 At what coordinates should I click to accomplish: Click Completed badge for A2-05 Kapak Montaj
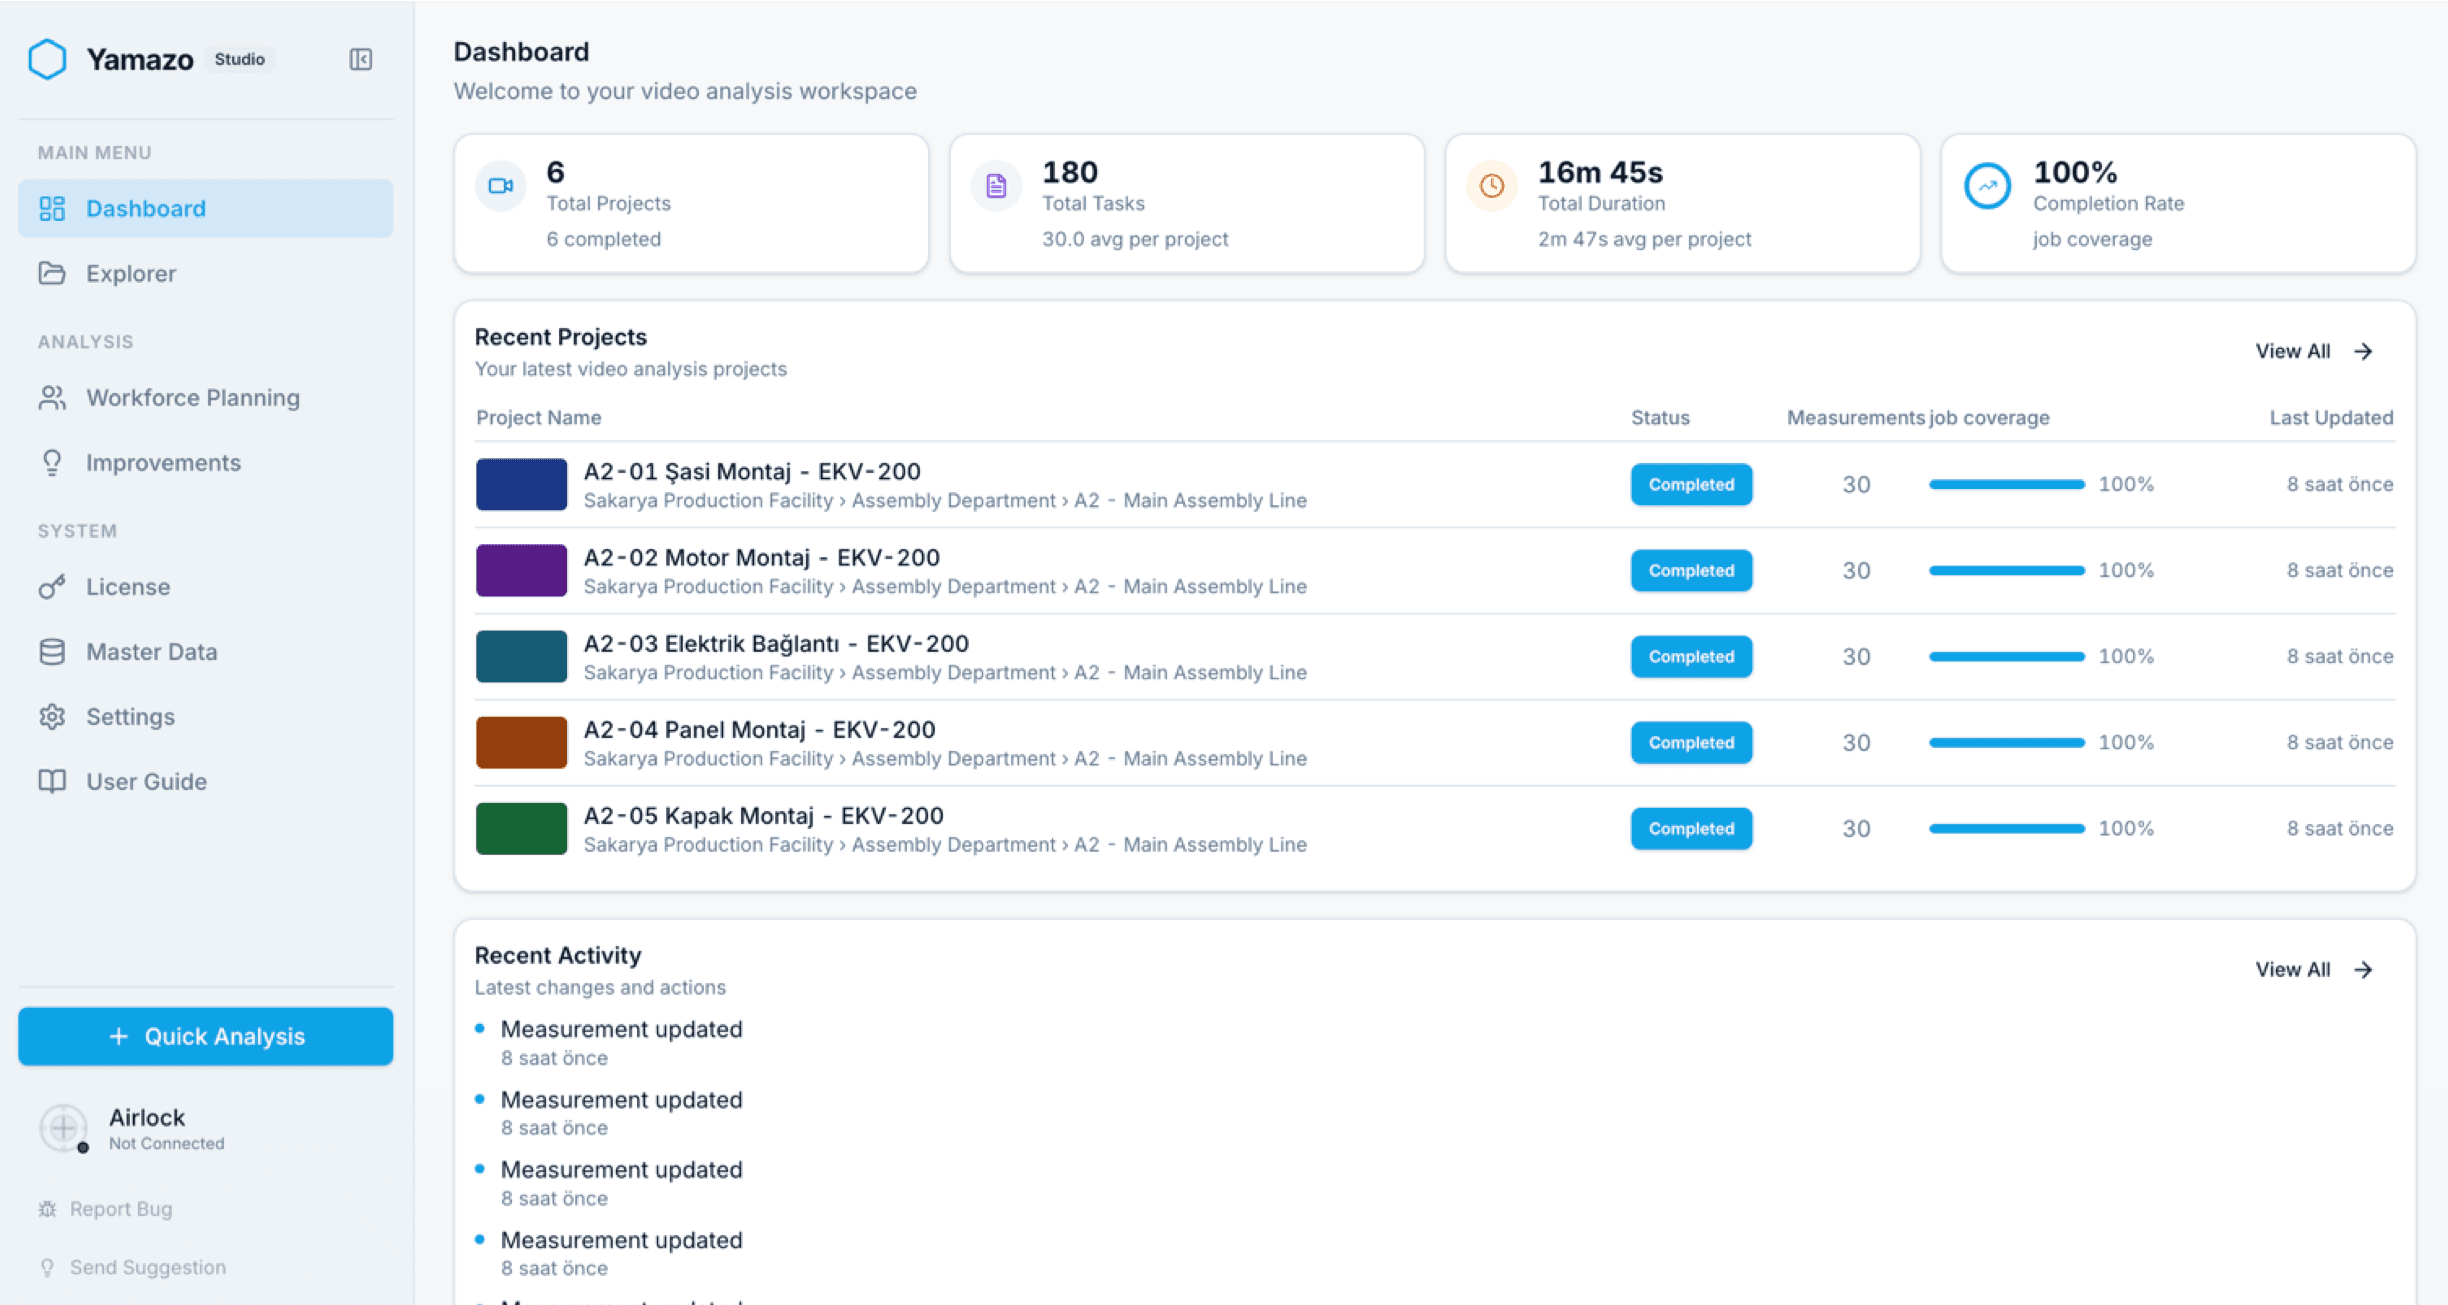coord(1691,828)
